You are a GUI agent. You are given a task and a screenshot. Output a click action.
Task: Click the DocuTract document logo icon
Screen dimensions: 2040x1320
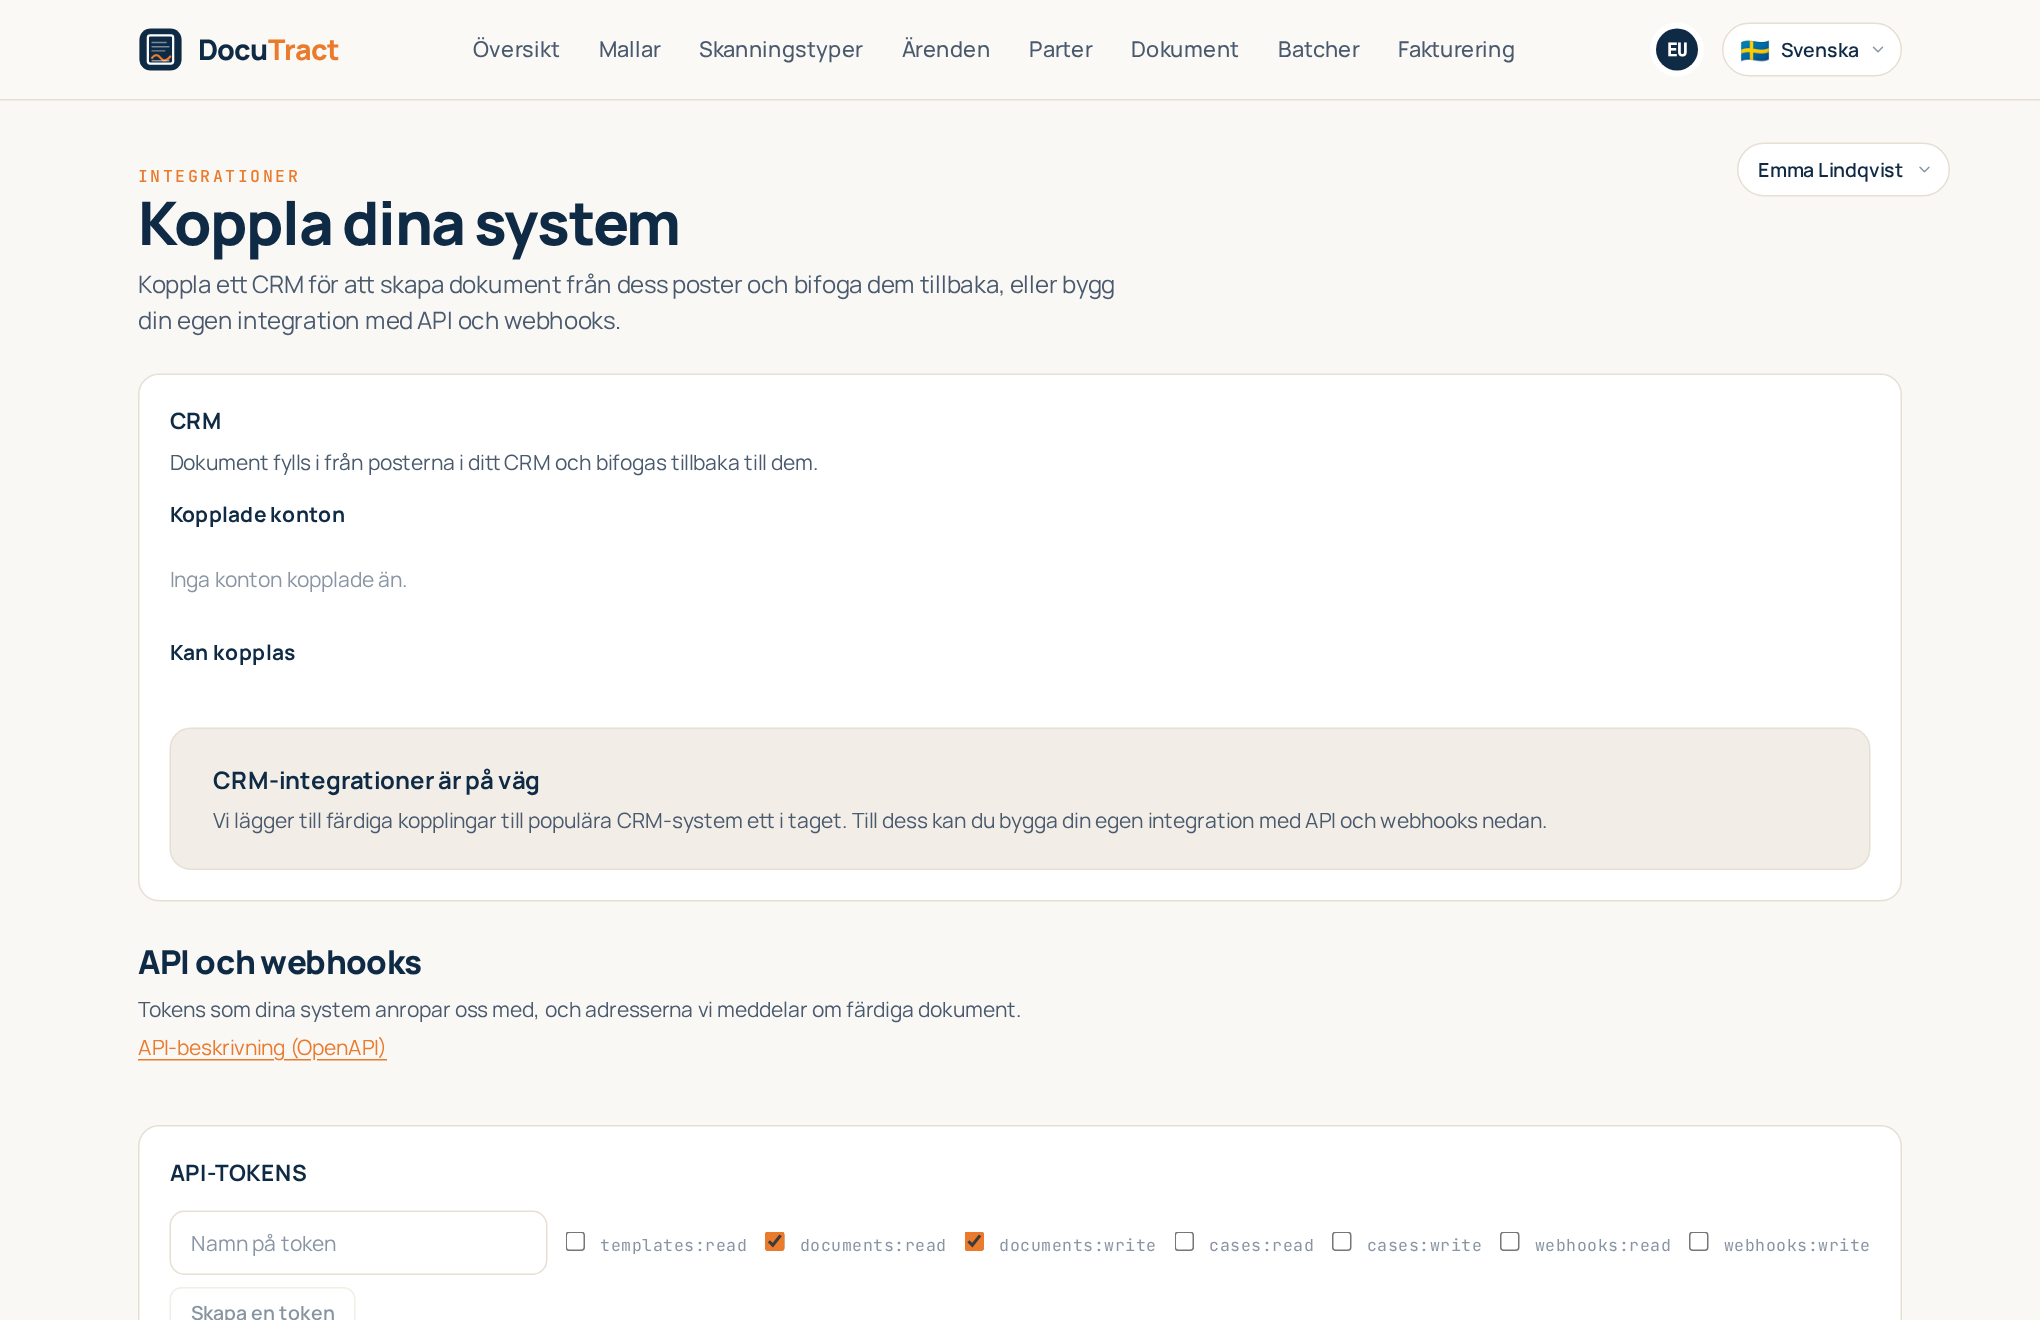pos(160,49)
